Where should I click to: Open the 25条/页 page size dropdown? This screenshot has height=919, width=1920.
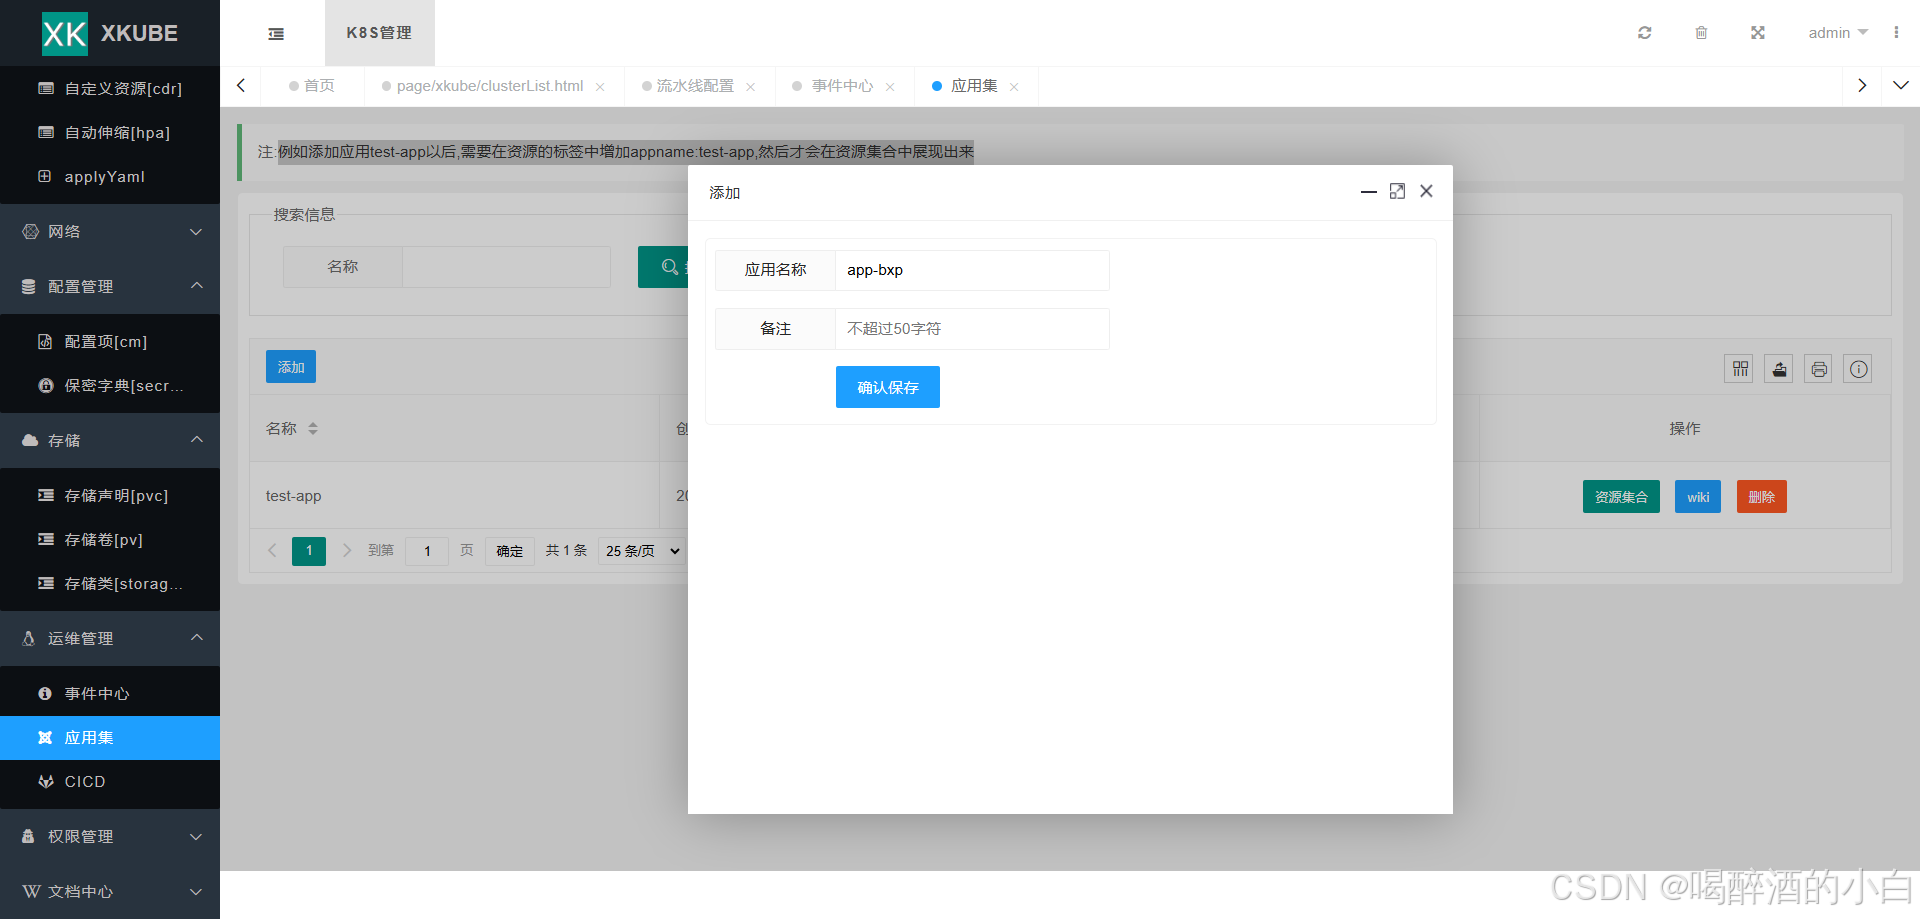coord(641,550)
